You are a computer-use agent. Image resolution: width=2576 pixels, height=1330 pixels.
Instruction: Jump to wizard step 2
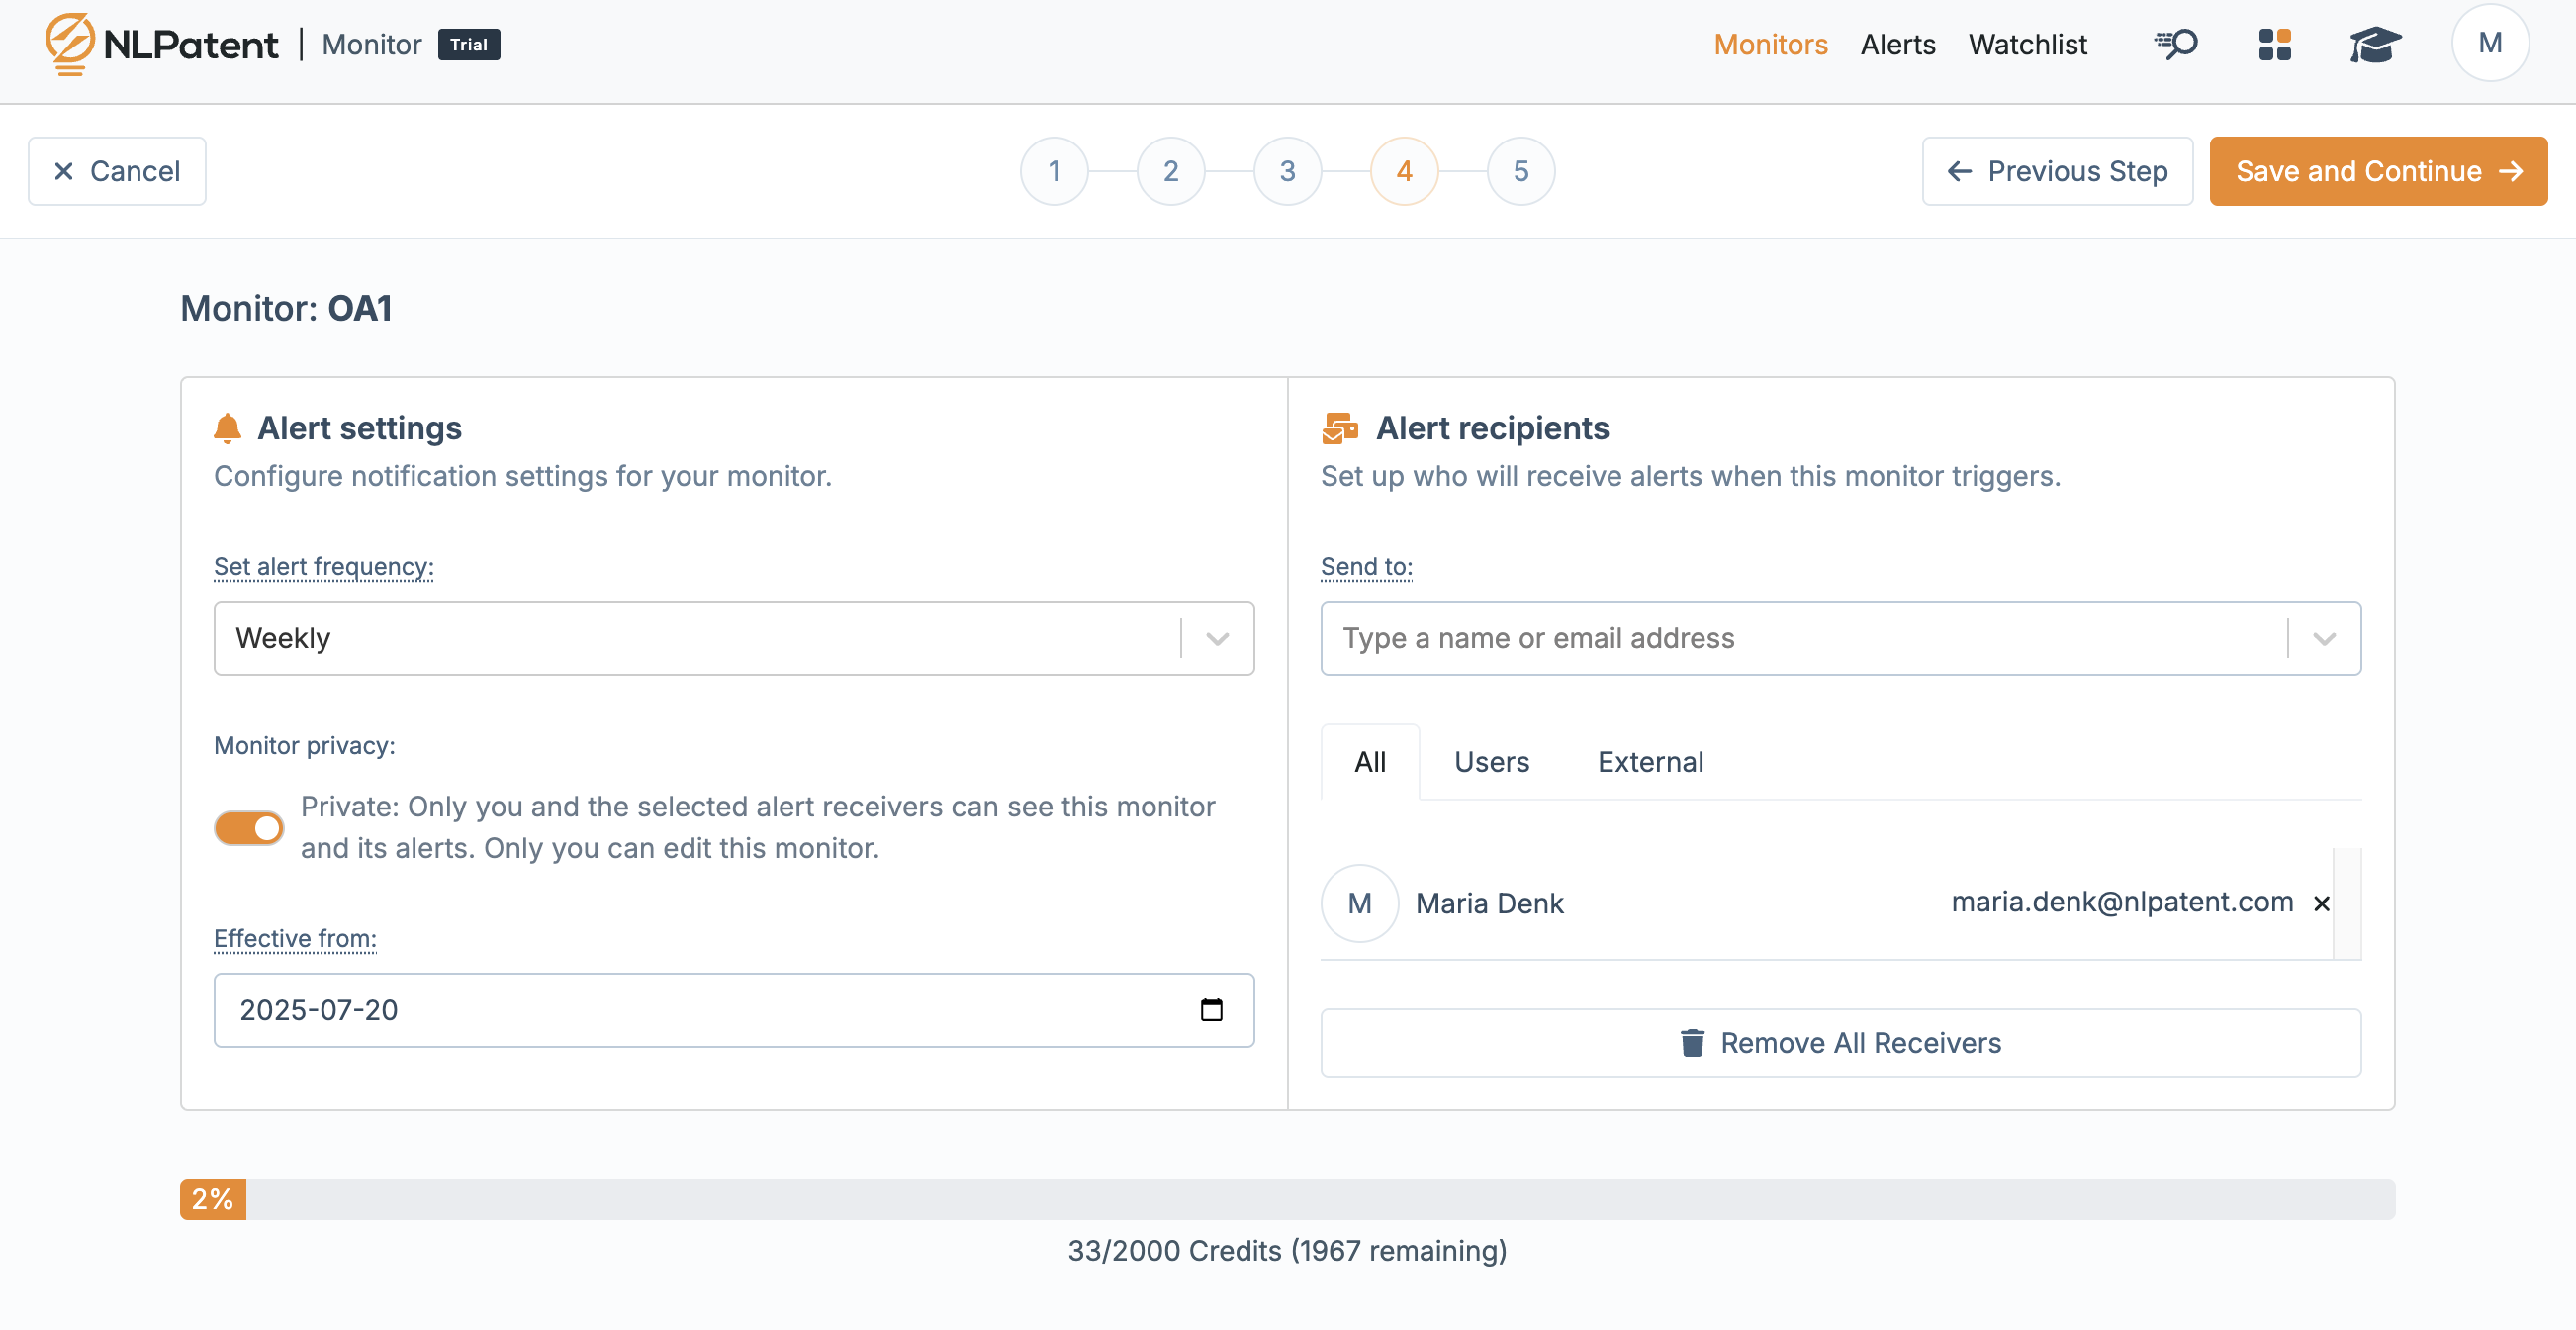1170,171
